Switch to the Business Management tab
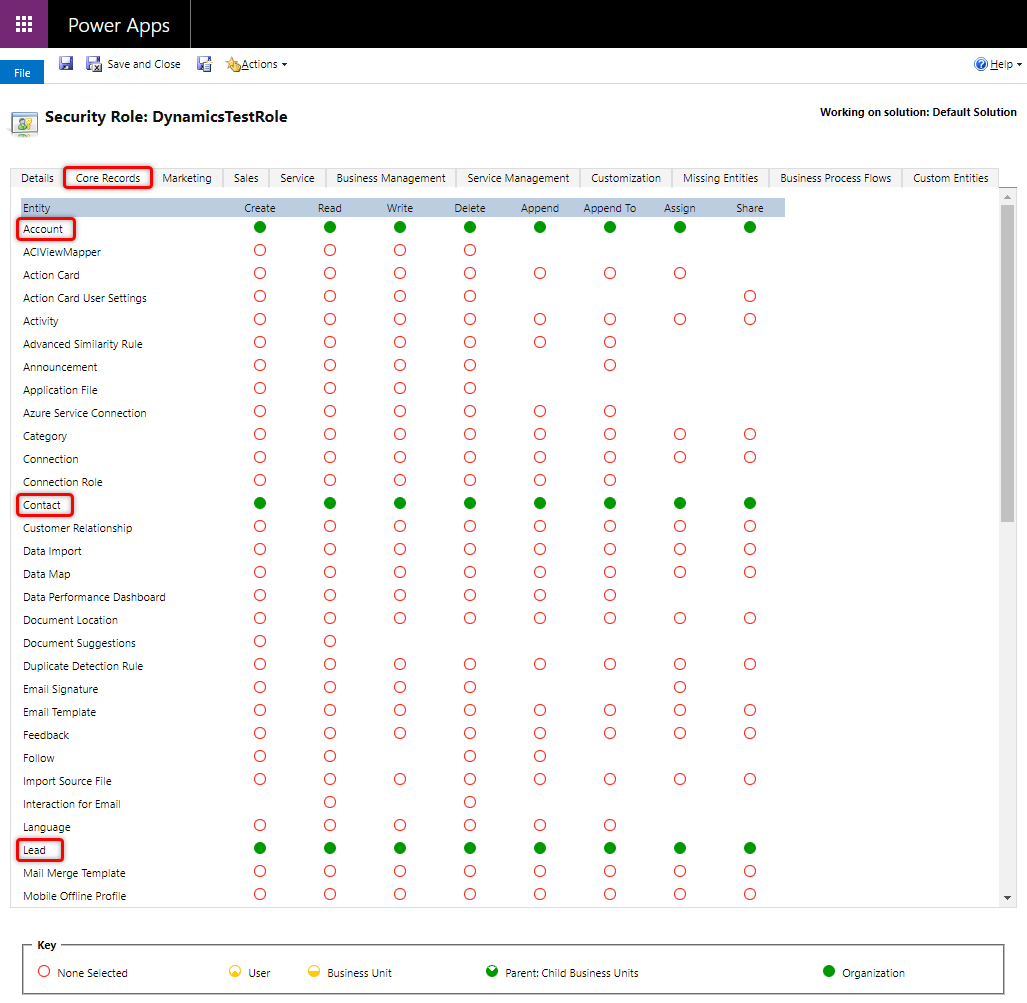 pyautogui.click(x=391, y=178)
